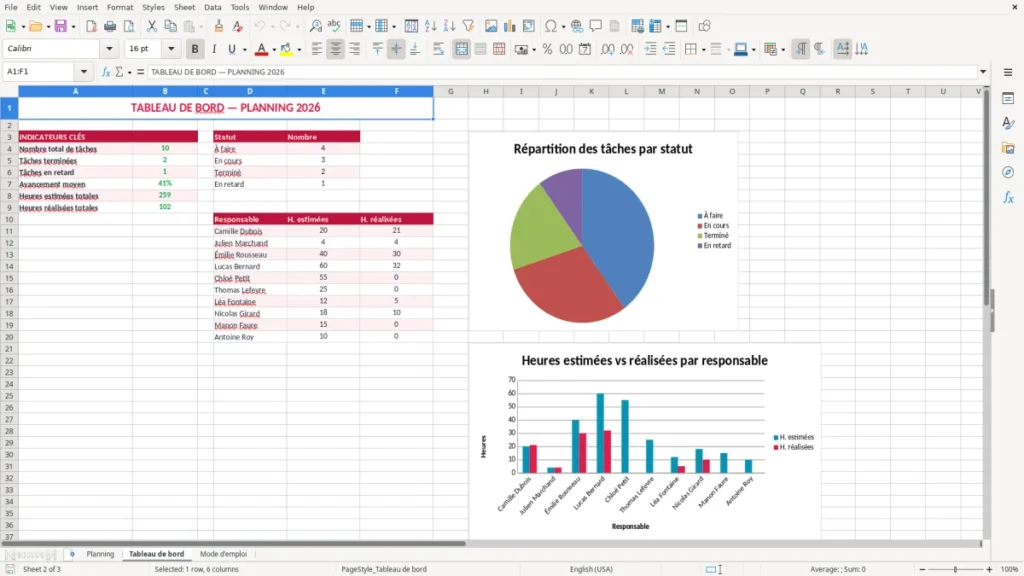Open the sidebar Gallery icon
This screenshot has height=576, width=1024.
click(x=1008, y=148)
